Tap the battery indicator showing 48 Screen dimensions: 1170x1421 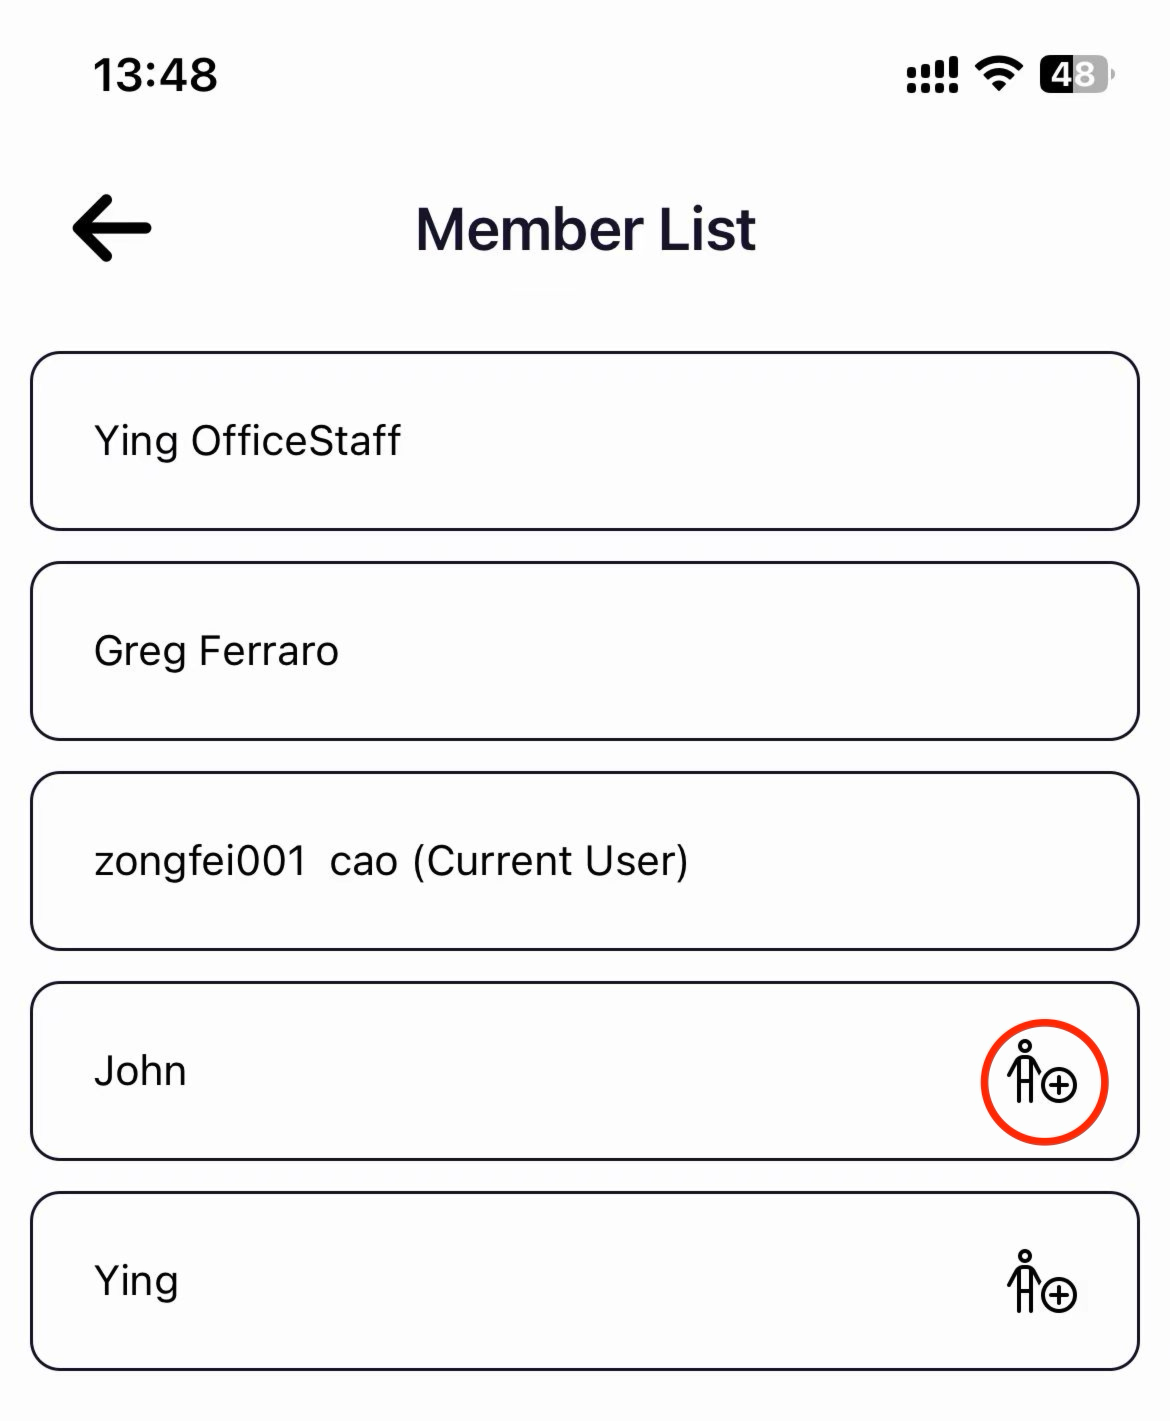click(1077, 75)
